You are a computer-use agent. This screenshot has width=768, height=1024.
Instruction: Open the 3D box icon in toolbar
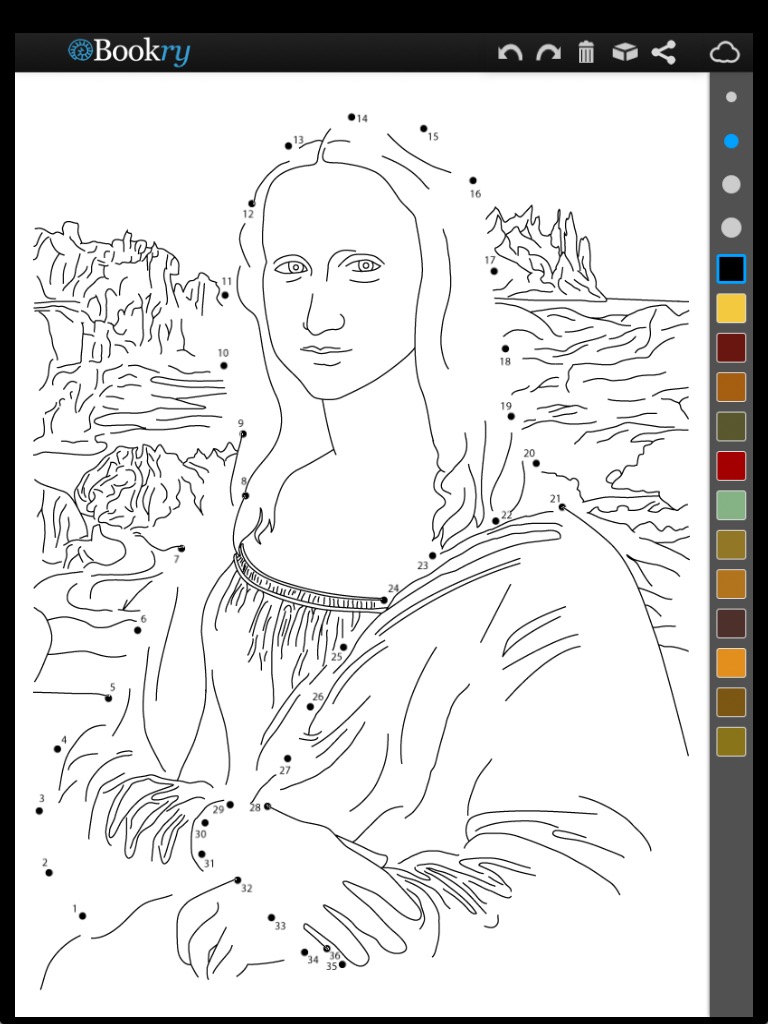tap(625, 53)
